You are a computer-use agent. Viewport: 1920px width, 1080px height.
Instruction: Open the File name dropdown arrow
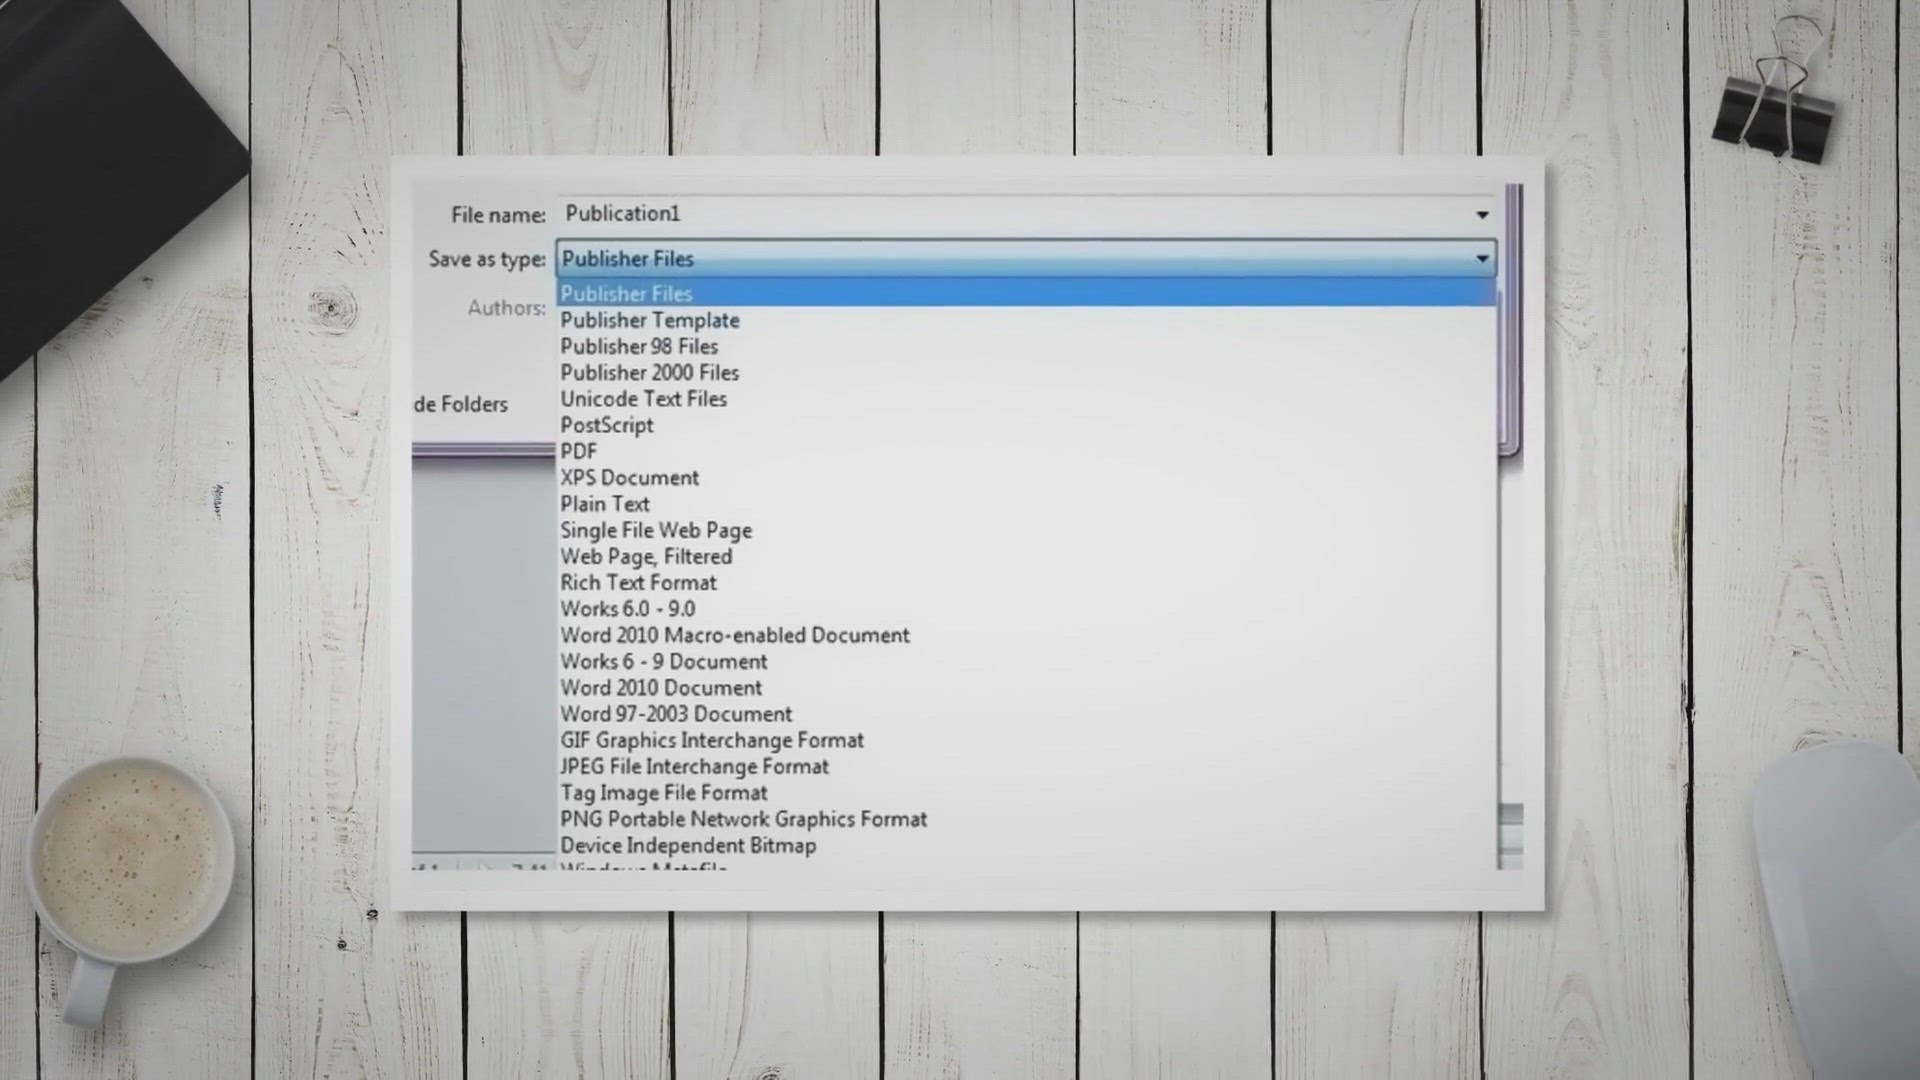(x=1483, y=214)
